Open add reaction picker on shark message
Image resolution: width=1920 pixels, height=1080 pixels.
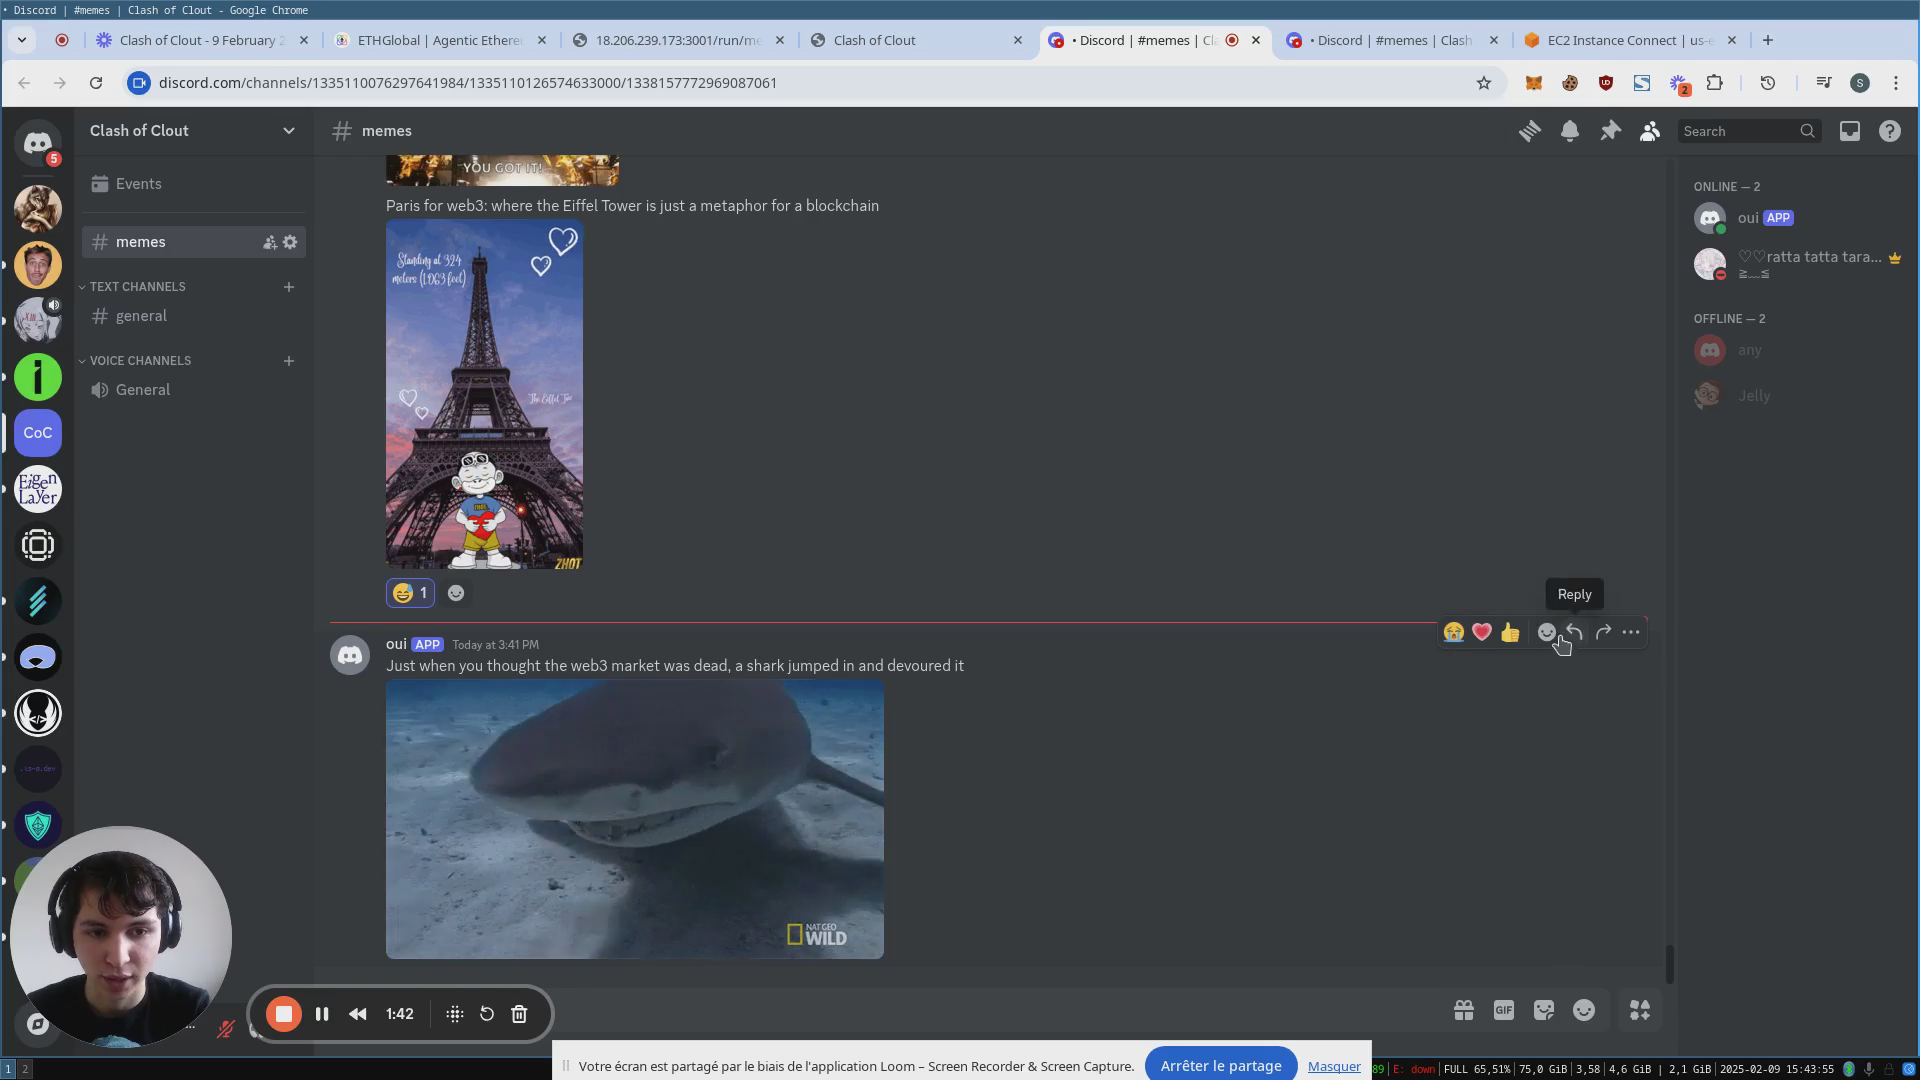[x=1546, y=632]
